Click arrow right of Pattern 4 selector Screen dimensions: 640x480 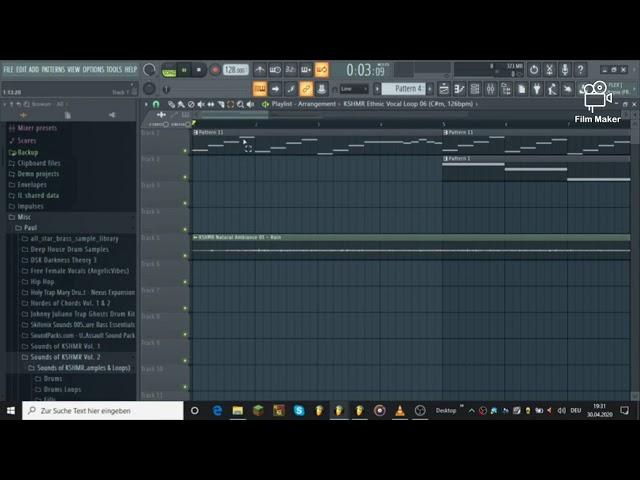[430, 89]
